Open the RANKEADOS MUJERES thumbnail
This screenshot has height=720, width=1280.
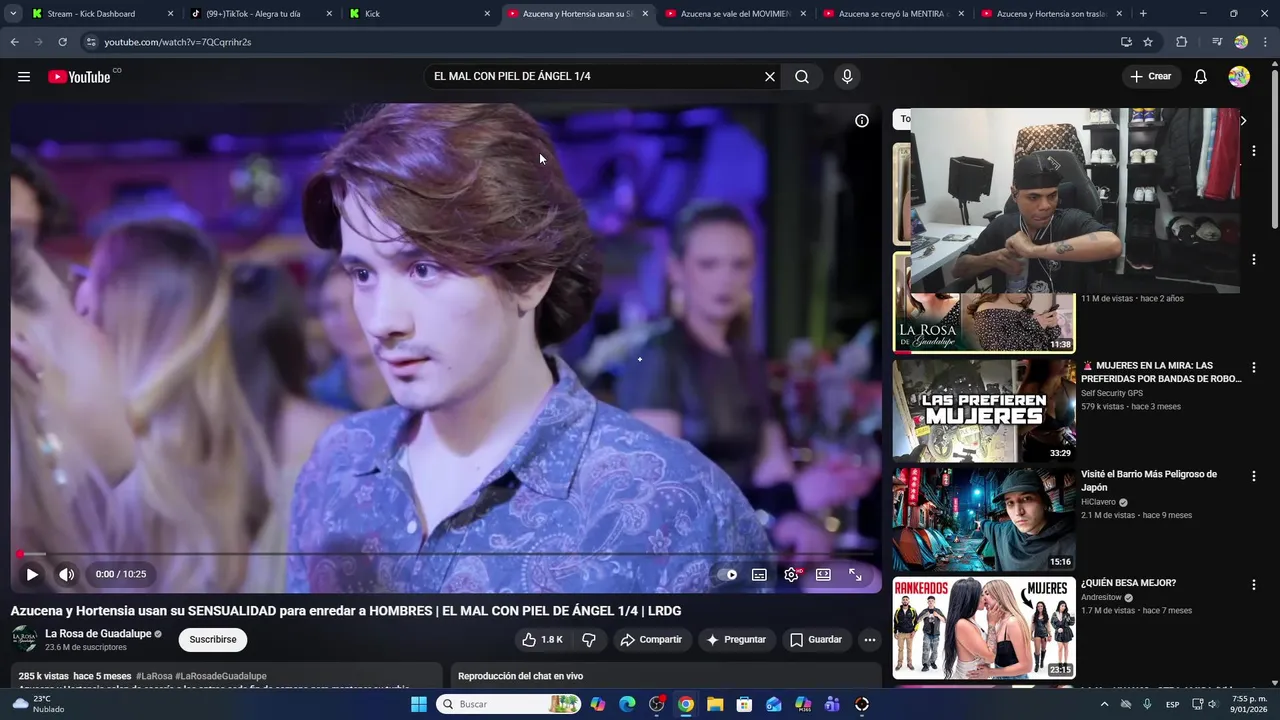click(x=984, y=628)
